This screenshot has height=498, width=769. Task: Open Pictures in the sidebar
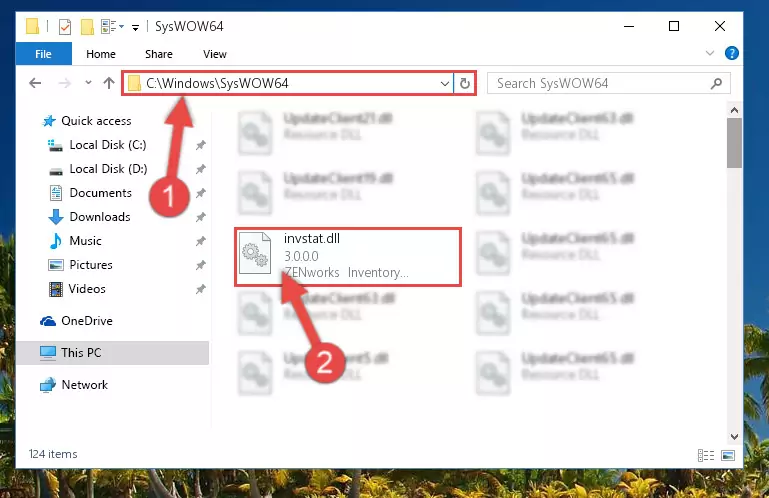pos(91,265)
